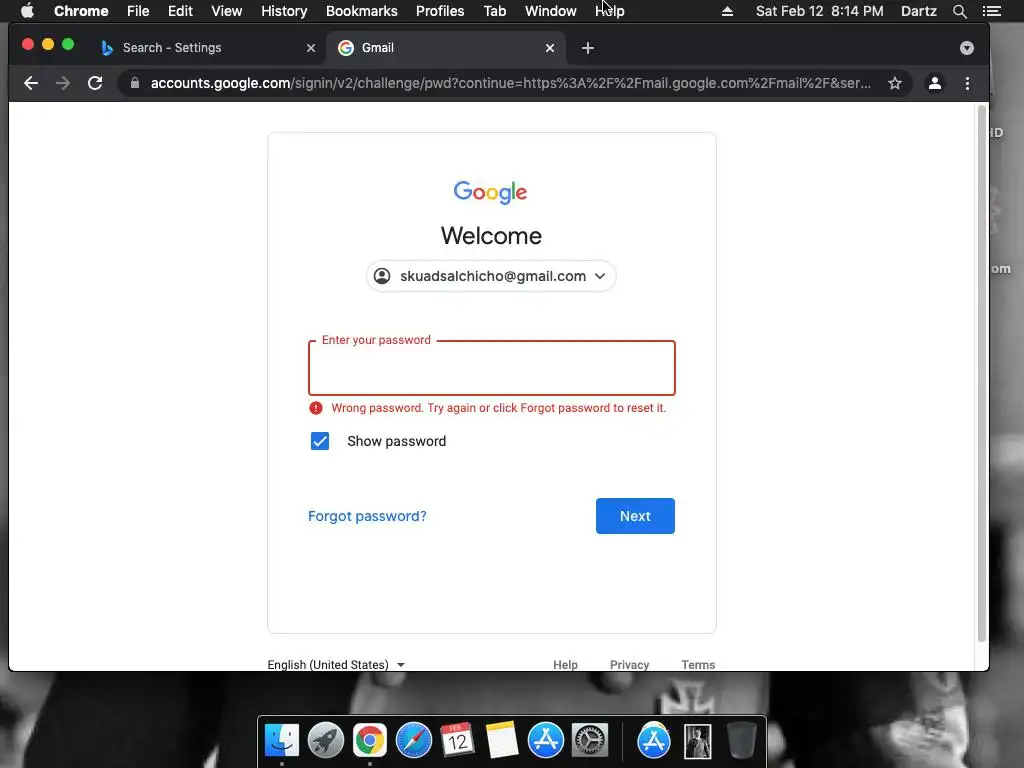Open the Apple menu
Image resolution: width=1024 pixels, height=768 pixels.
(x=27, y=11)
